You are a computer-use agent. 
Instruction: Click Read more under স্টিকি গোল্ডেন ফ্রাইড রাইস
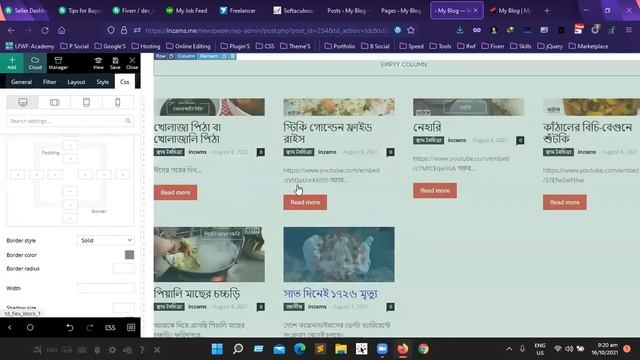coord(305,202)
